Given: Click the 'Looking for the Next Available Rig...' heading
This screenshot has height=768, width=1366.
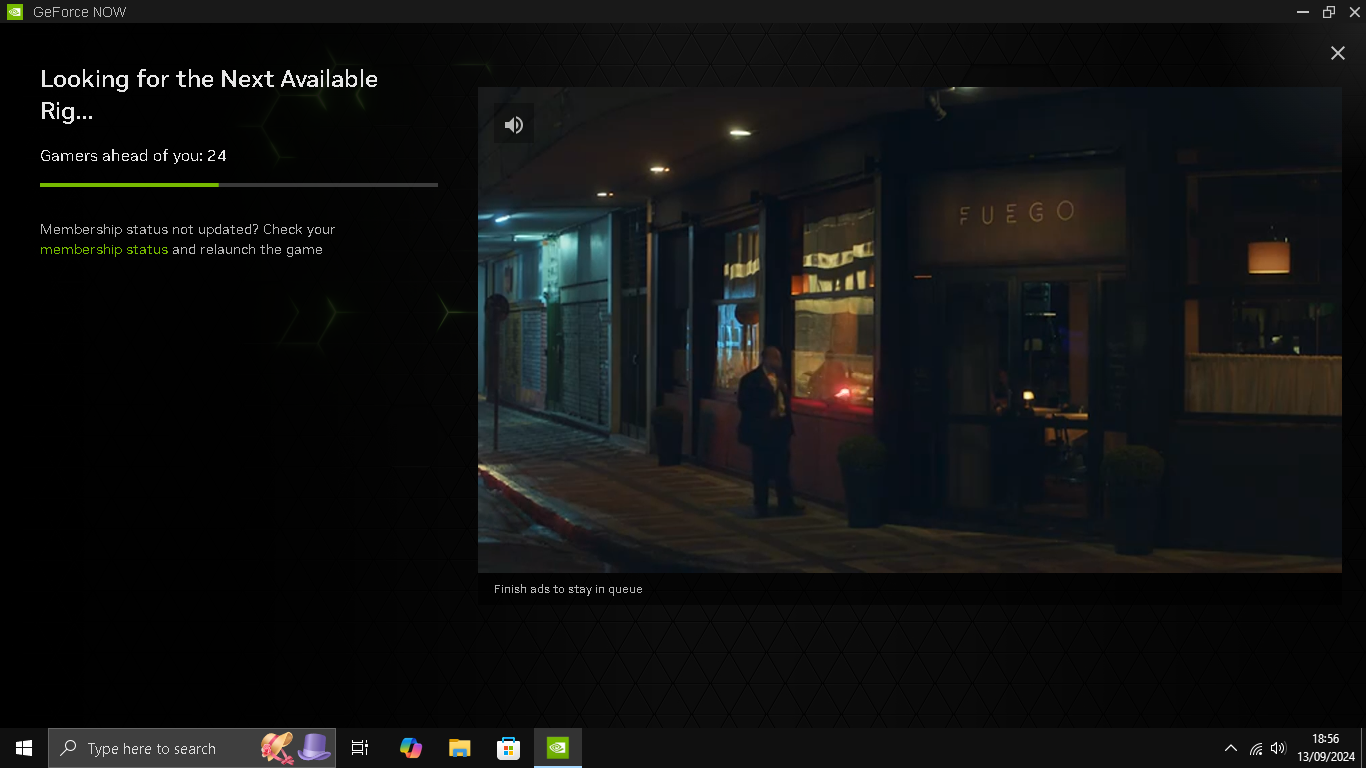Looking at the screenshot, I should point(209,95).
